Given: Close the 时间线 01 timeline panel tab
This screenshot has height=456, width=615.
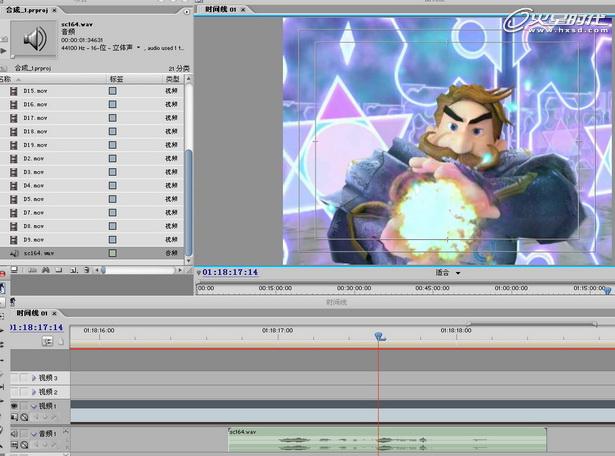Looking at the screenshot, I should tap(55, 314).
